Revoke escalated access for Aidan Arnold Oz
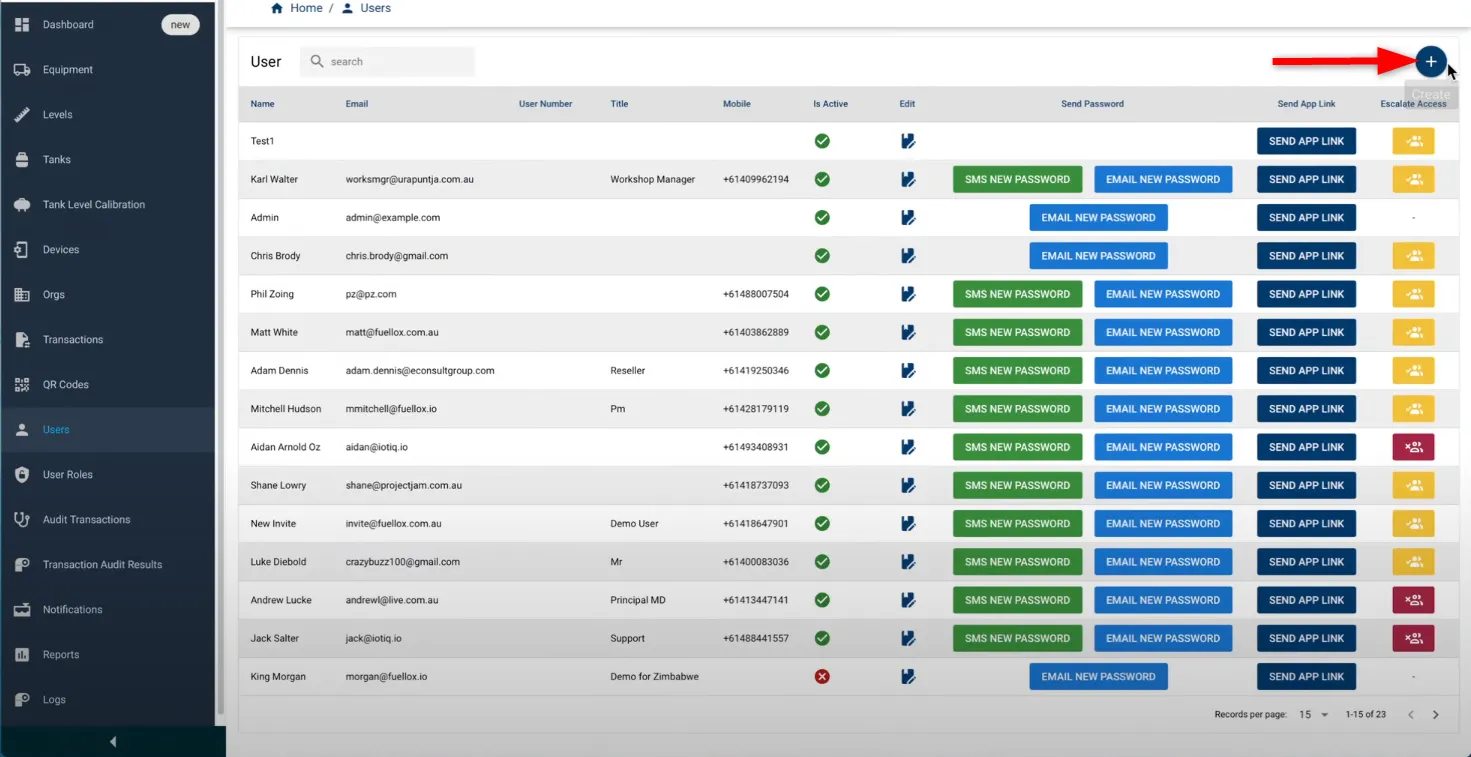This screenshot has width=1471, height=757. click(1413, 447)
